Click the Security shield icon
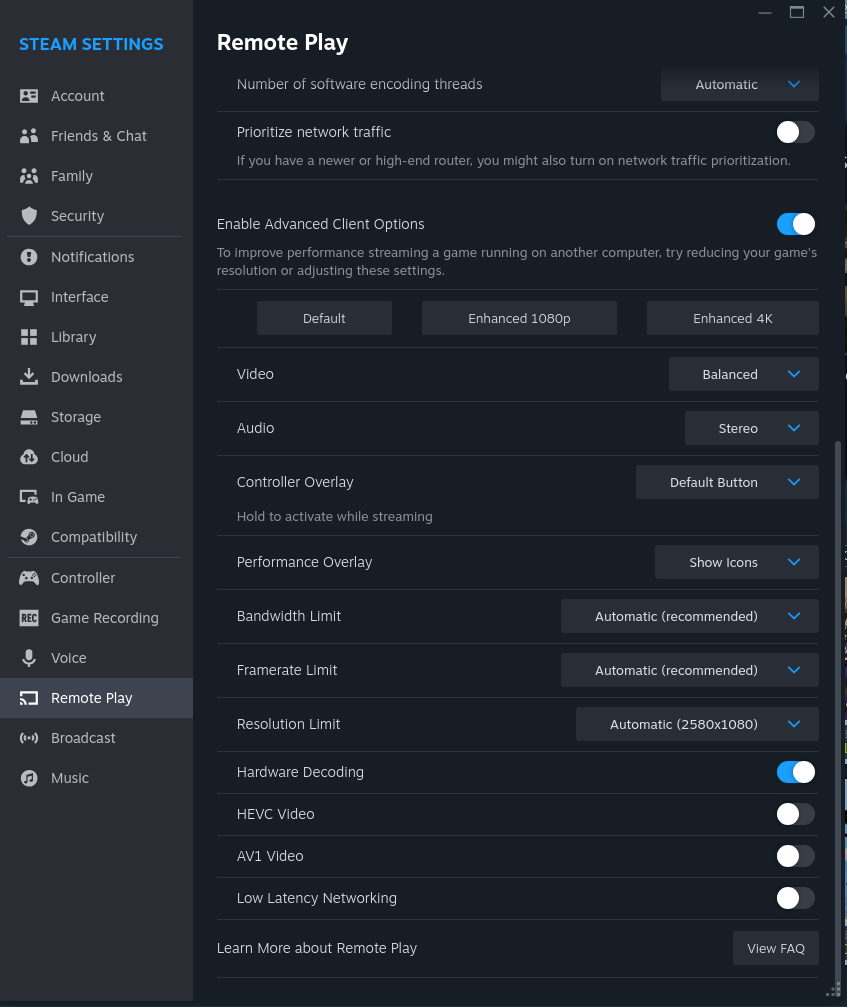Viewport: 847px width, 1007px height. [29, 216]
